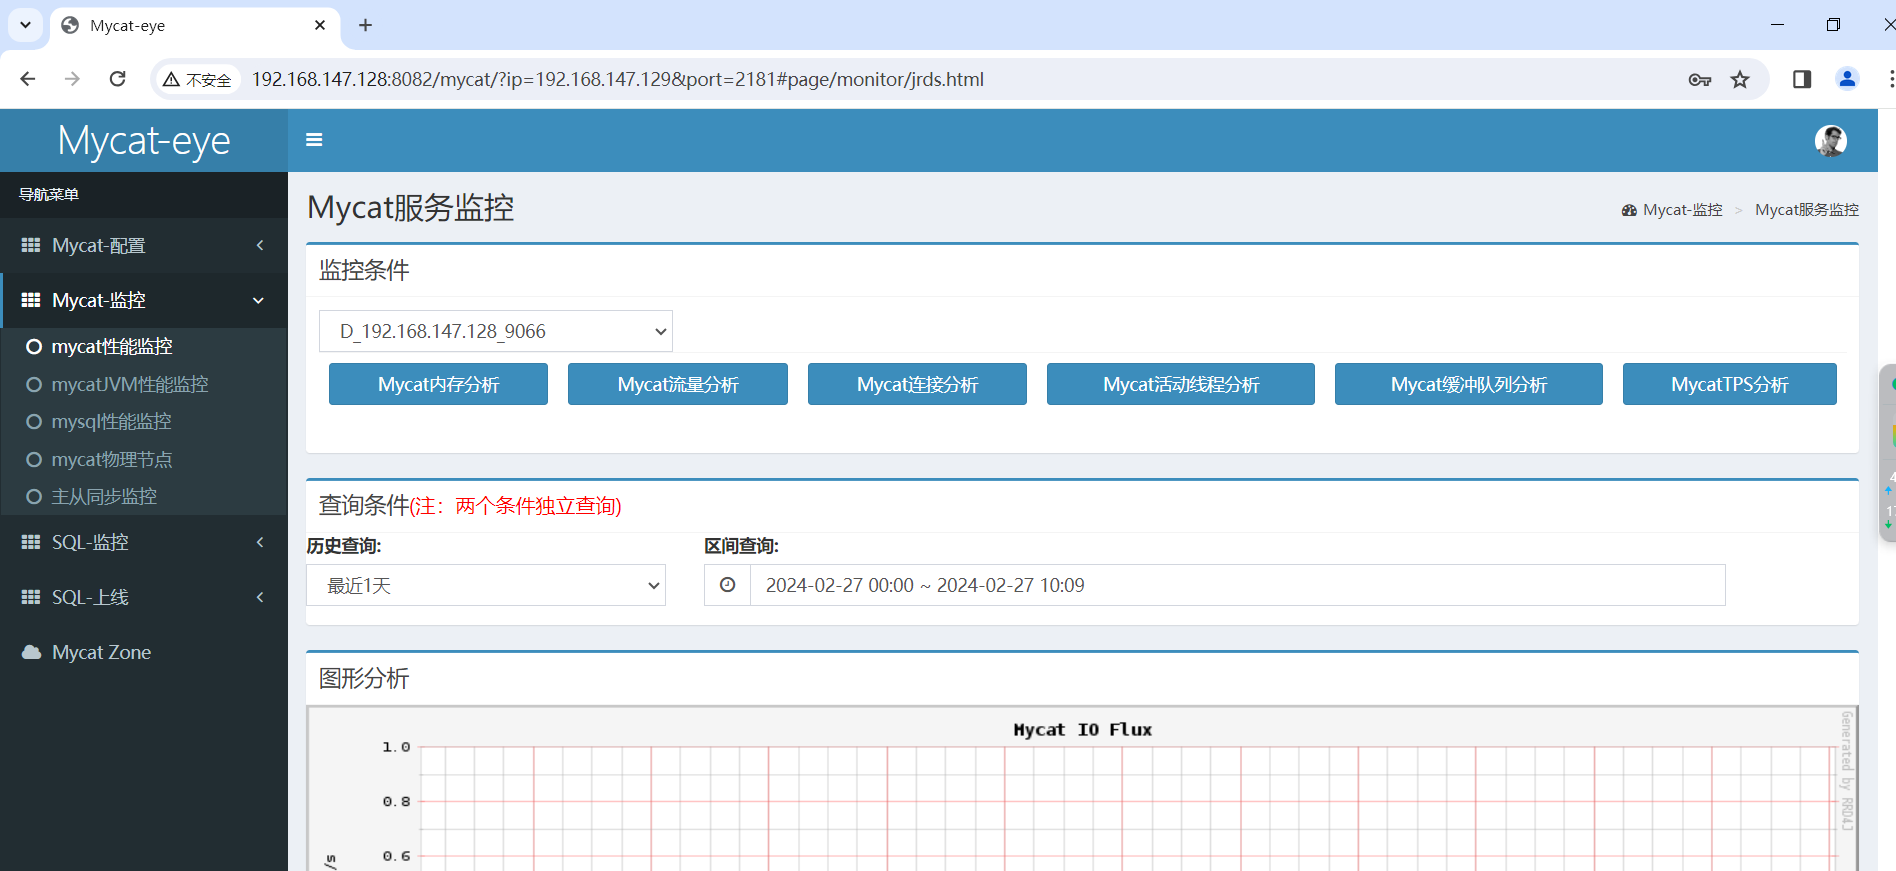
Task: Open the Chrome profile icon
Action: point(1847,79)
